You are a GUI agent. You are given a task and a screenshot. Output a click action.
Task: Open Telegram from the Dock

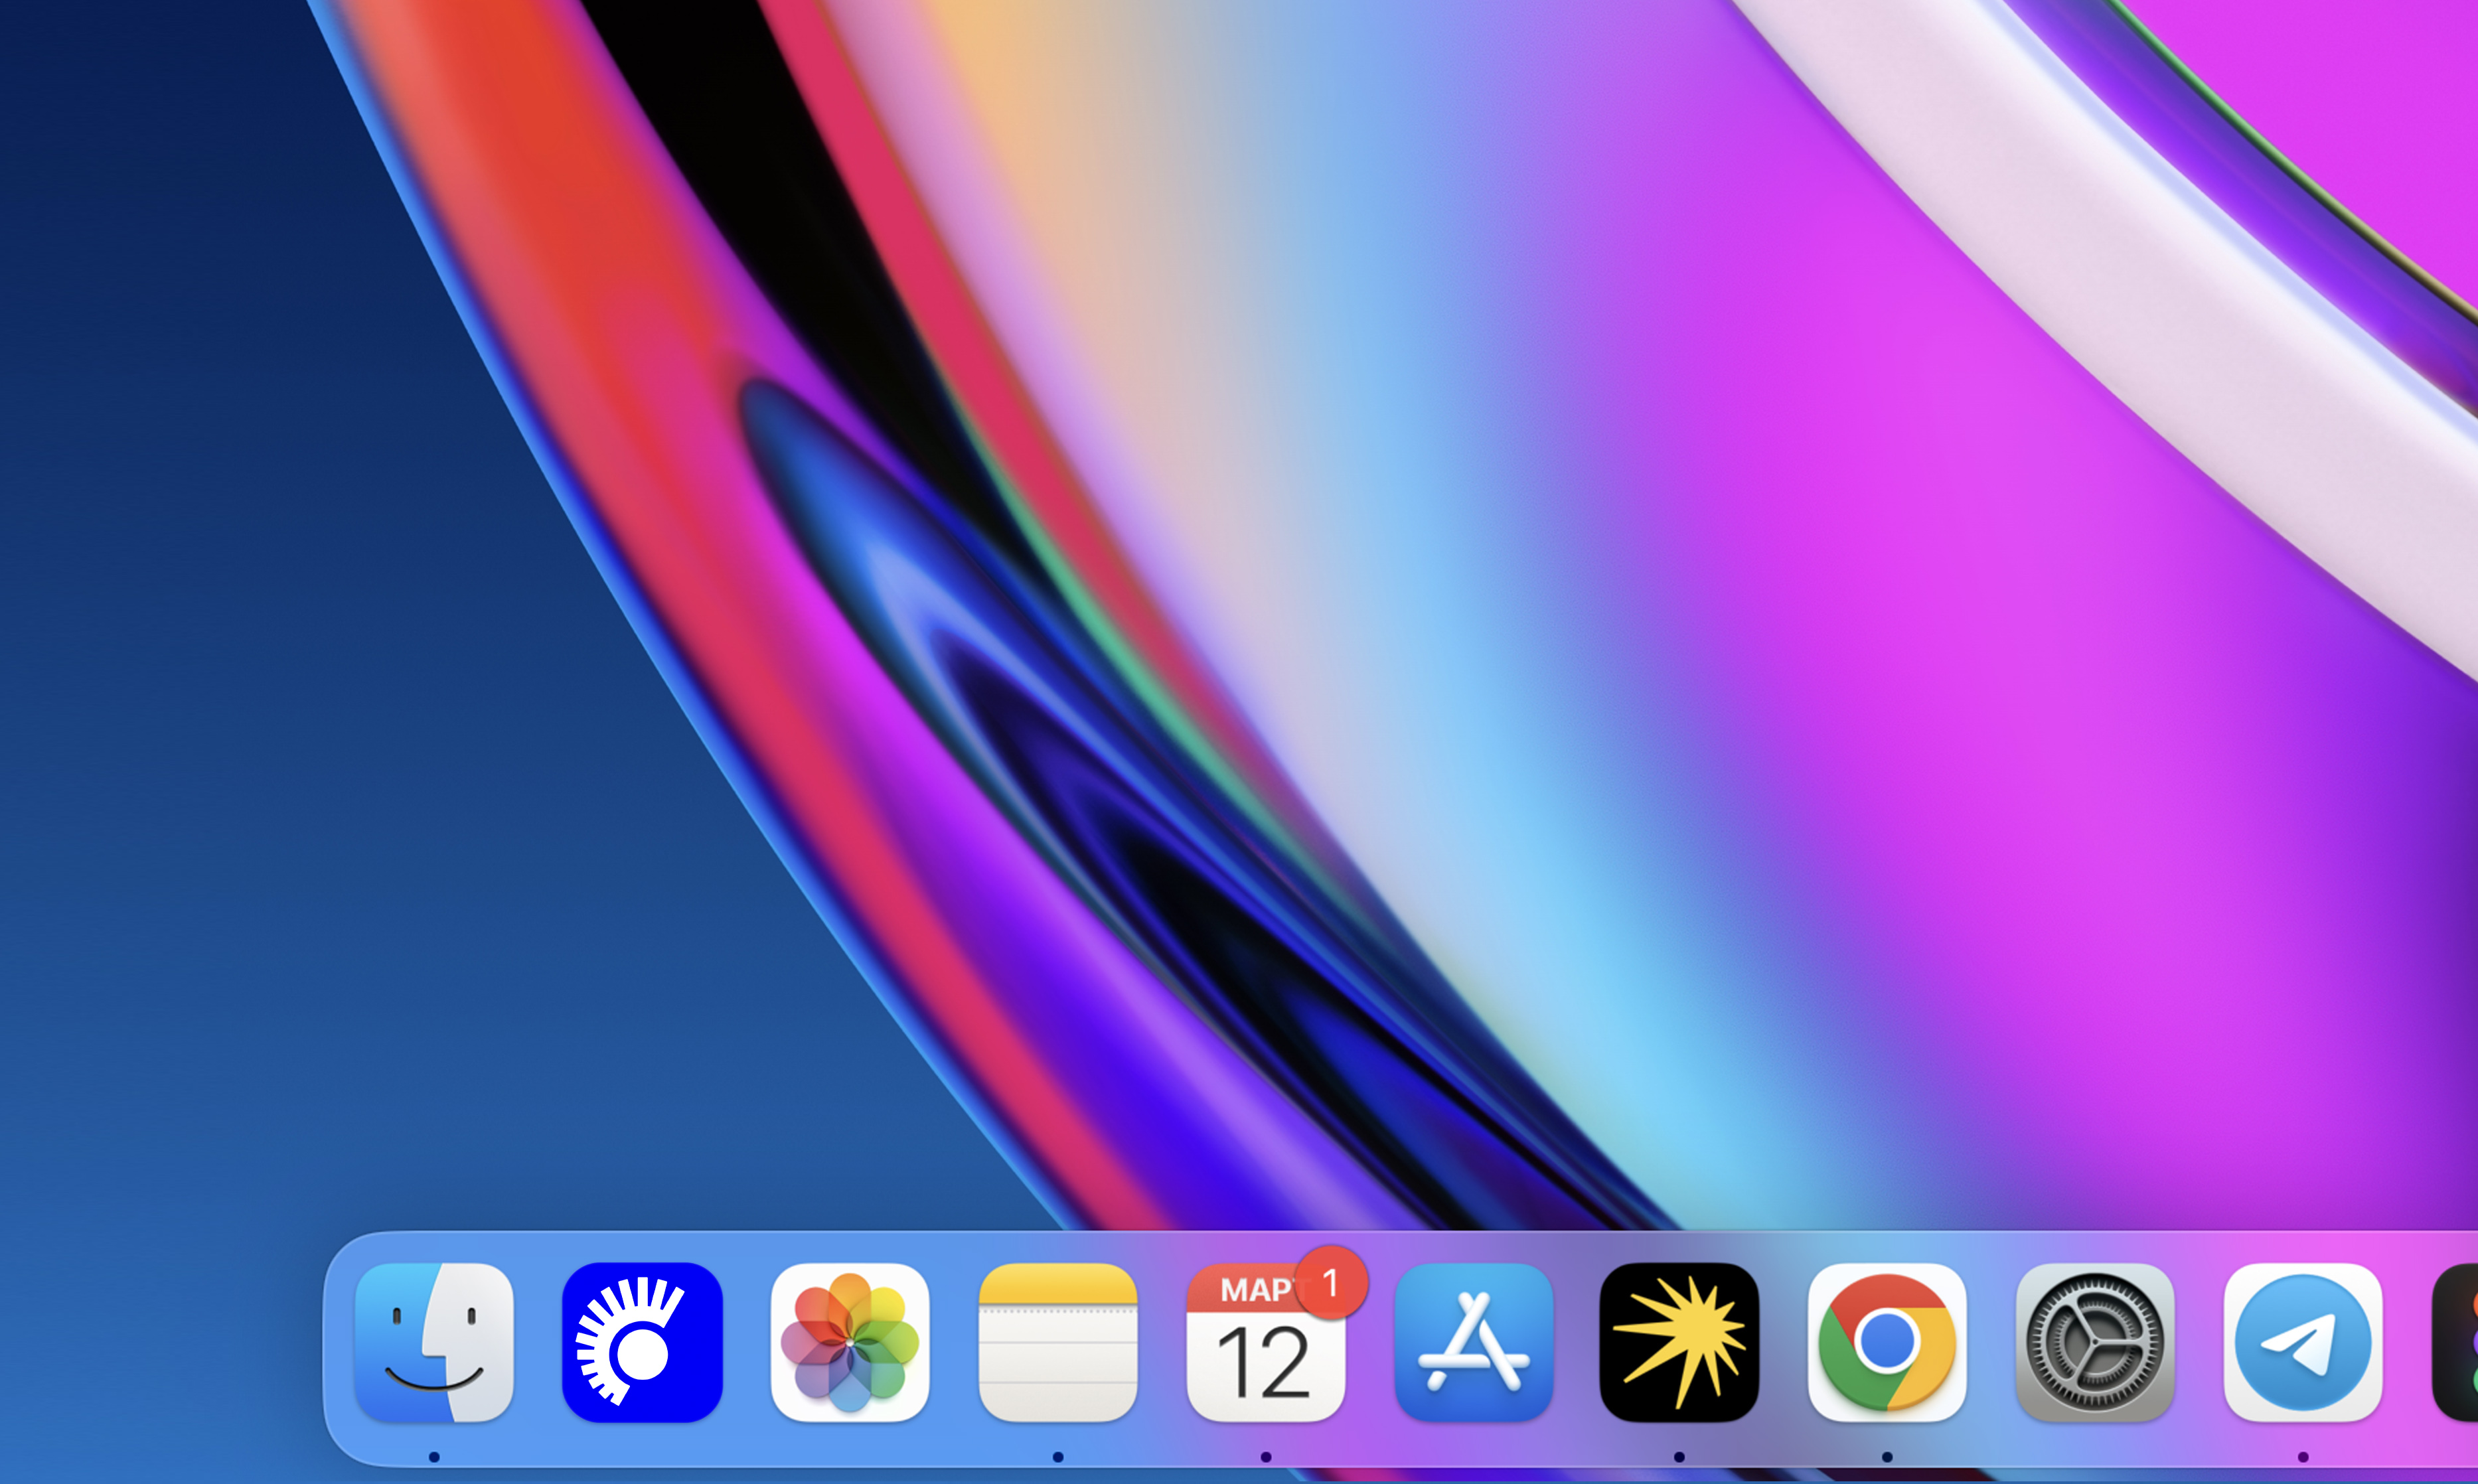tap(2303, 1342)
